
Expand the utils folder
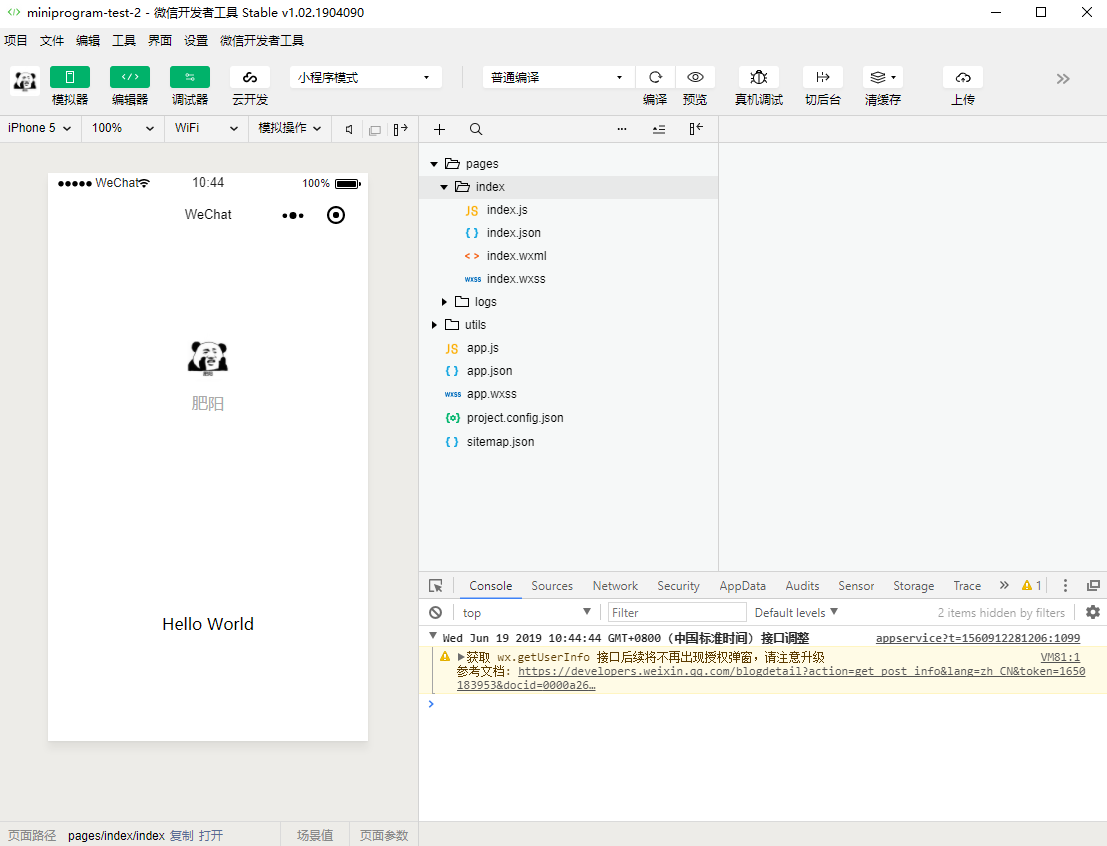[434, 325]
